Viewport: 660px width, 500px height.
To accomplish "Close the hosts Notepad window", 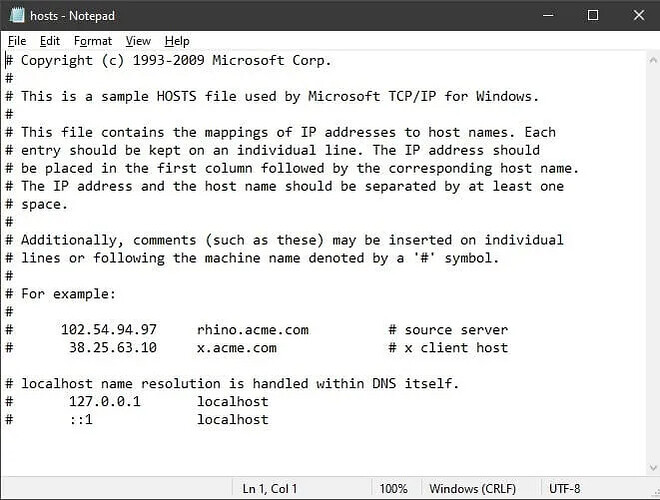I will coord(637,15).
